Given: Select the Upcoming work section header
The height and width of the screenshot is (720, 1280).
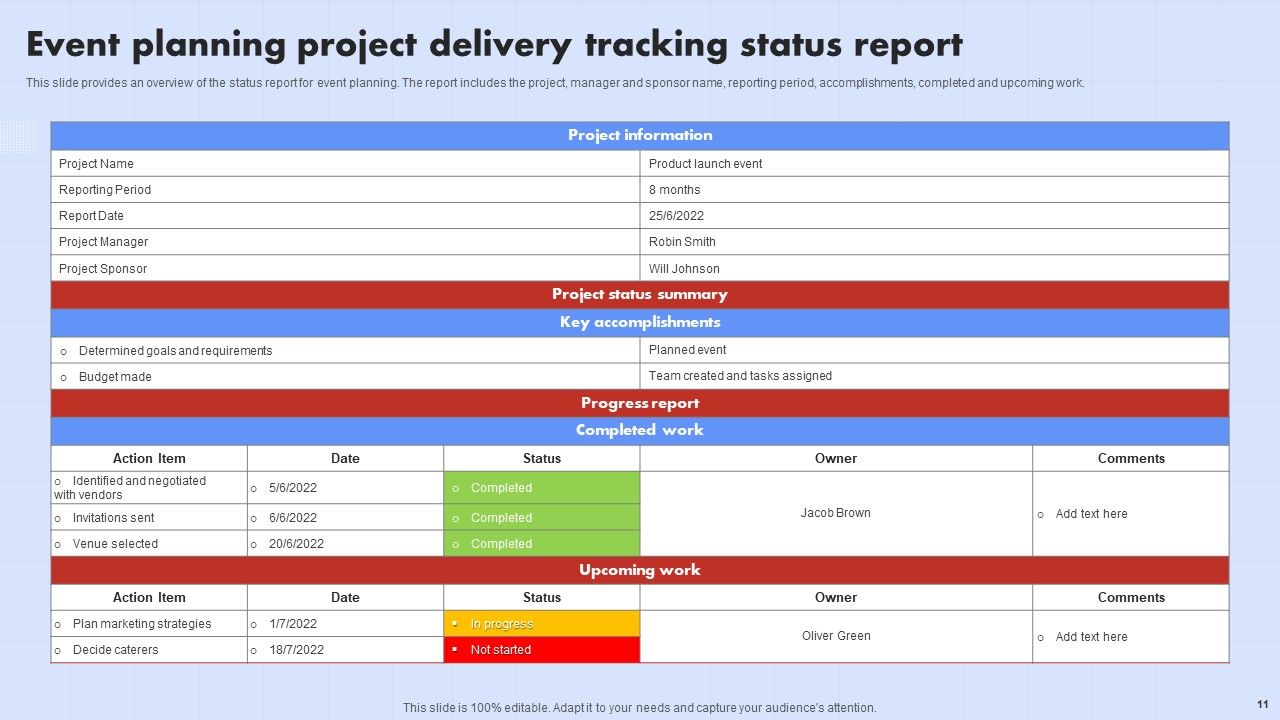Looking at the screenshot, I should [639, 570].
